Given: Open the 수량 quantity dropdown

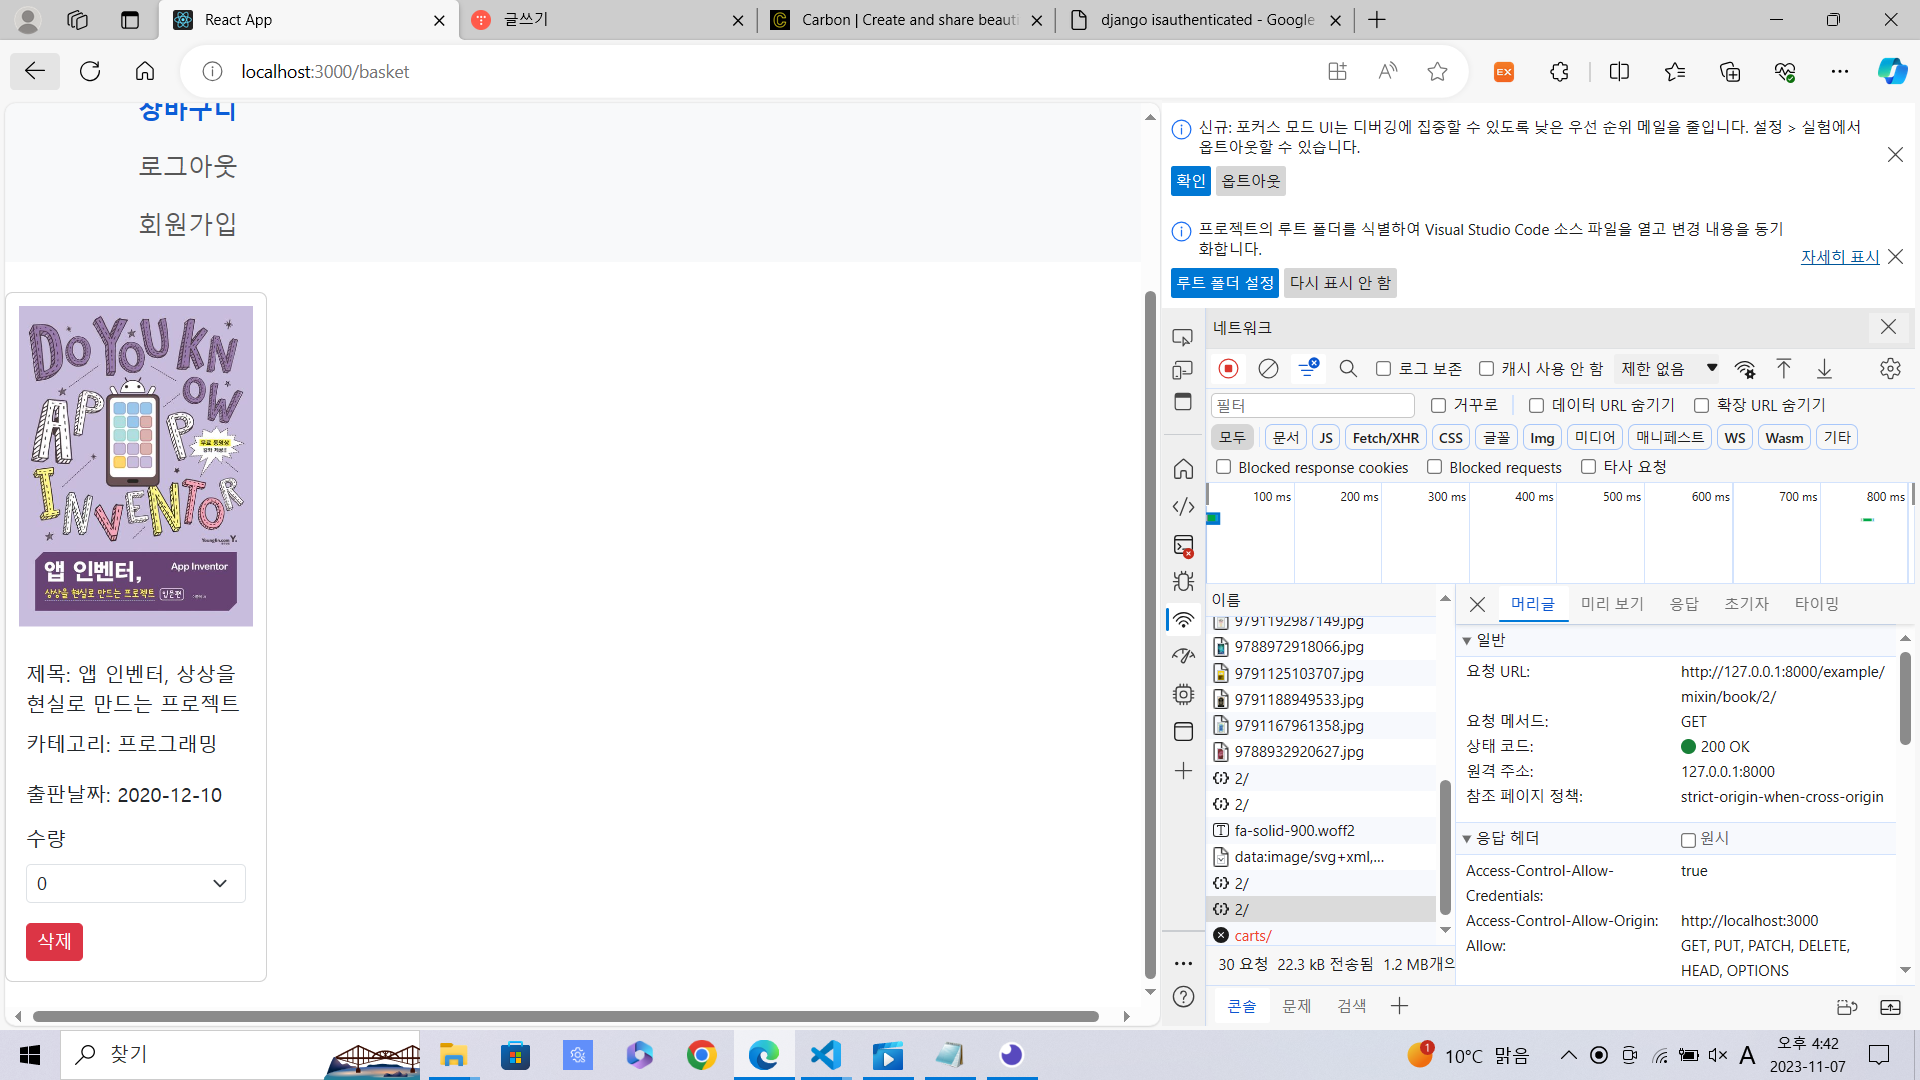Looking at the screenshot, I should tap(135, 884).
